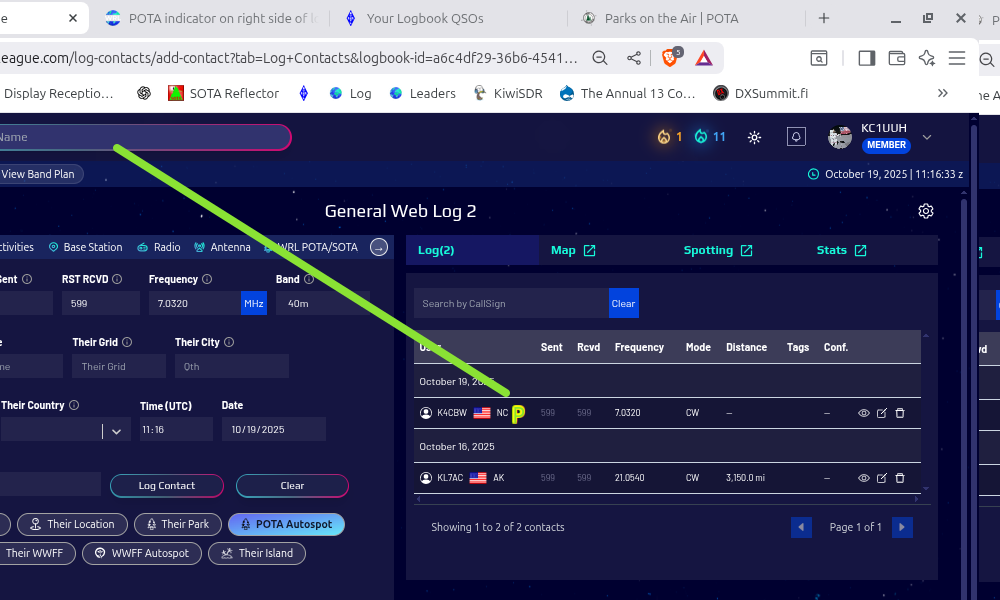
Task: Toggle light/dark theme sun icon
Action: pyautogui.click(x=754, y=137)
